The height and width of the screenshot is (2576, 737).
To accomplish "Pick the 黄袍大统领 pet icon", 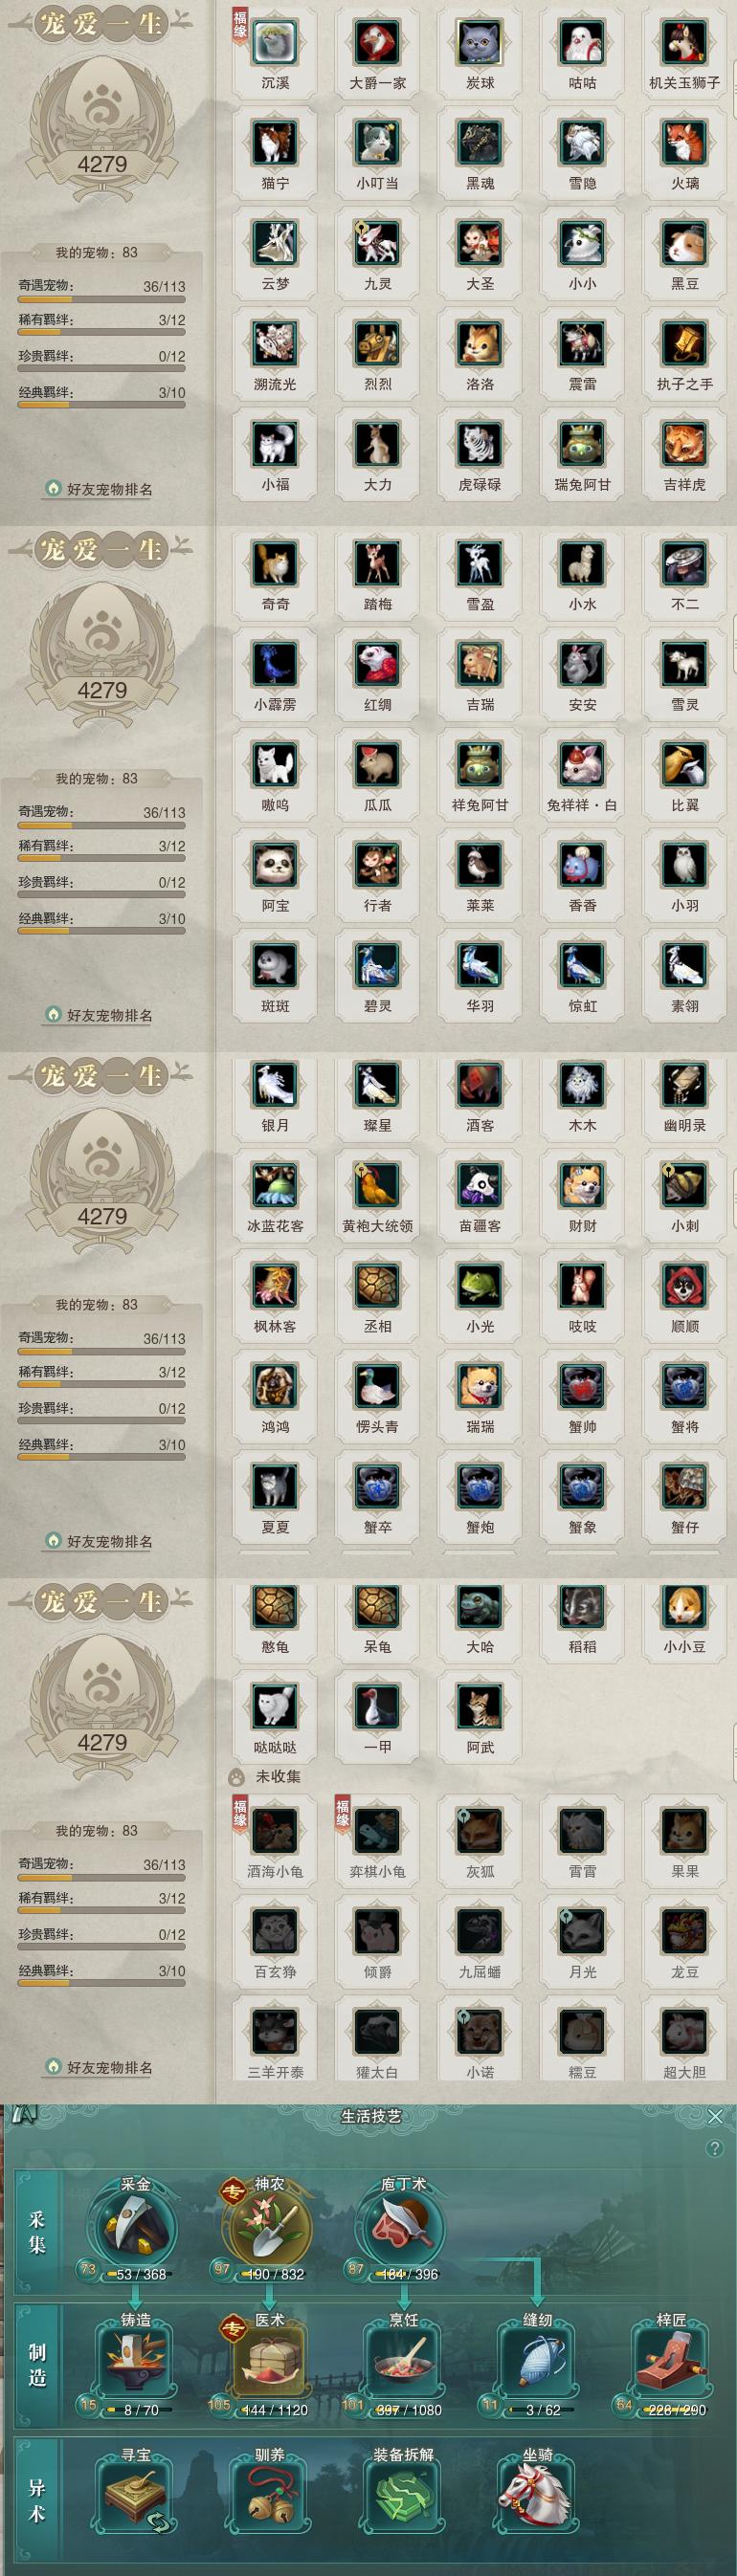I will coord(377,1186).
